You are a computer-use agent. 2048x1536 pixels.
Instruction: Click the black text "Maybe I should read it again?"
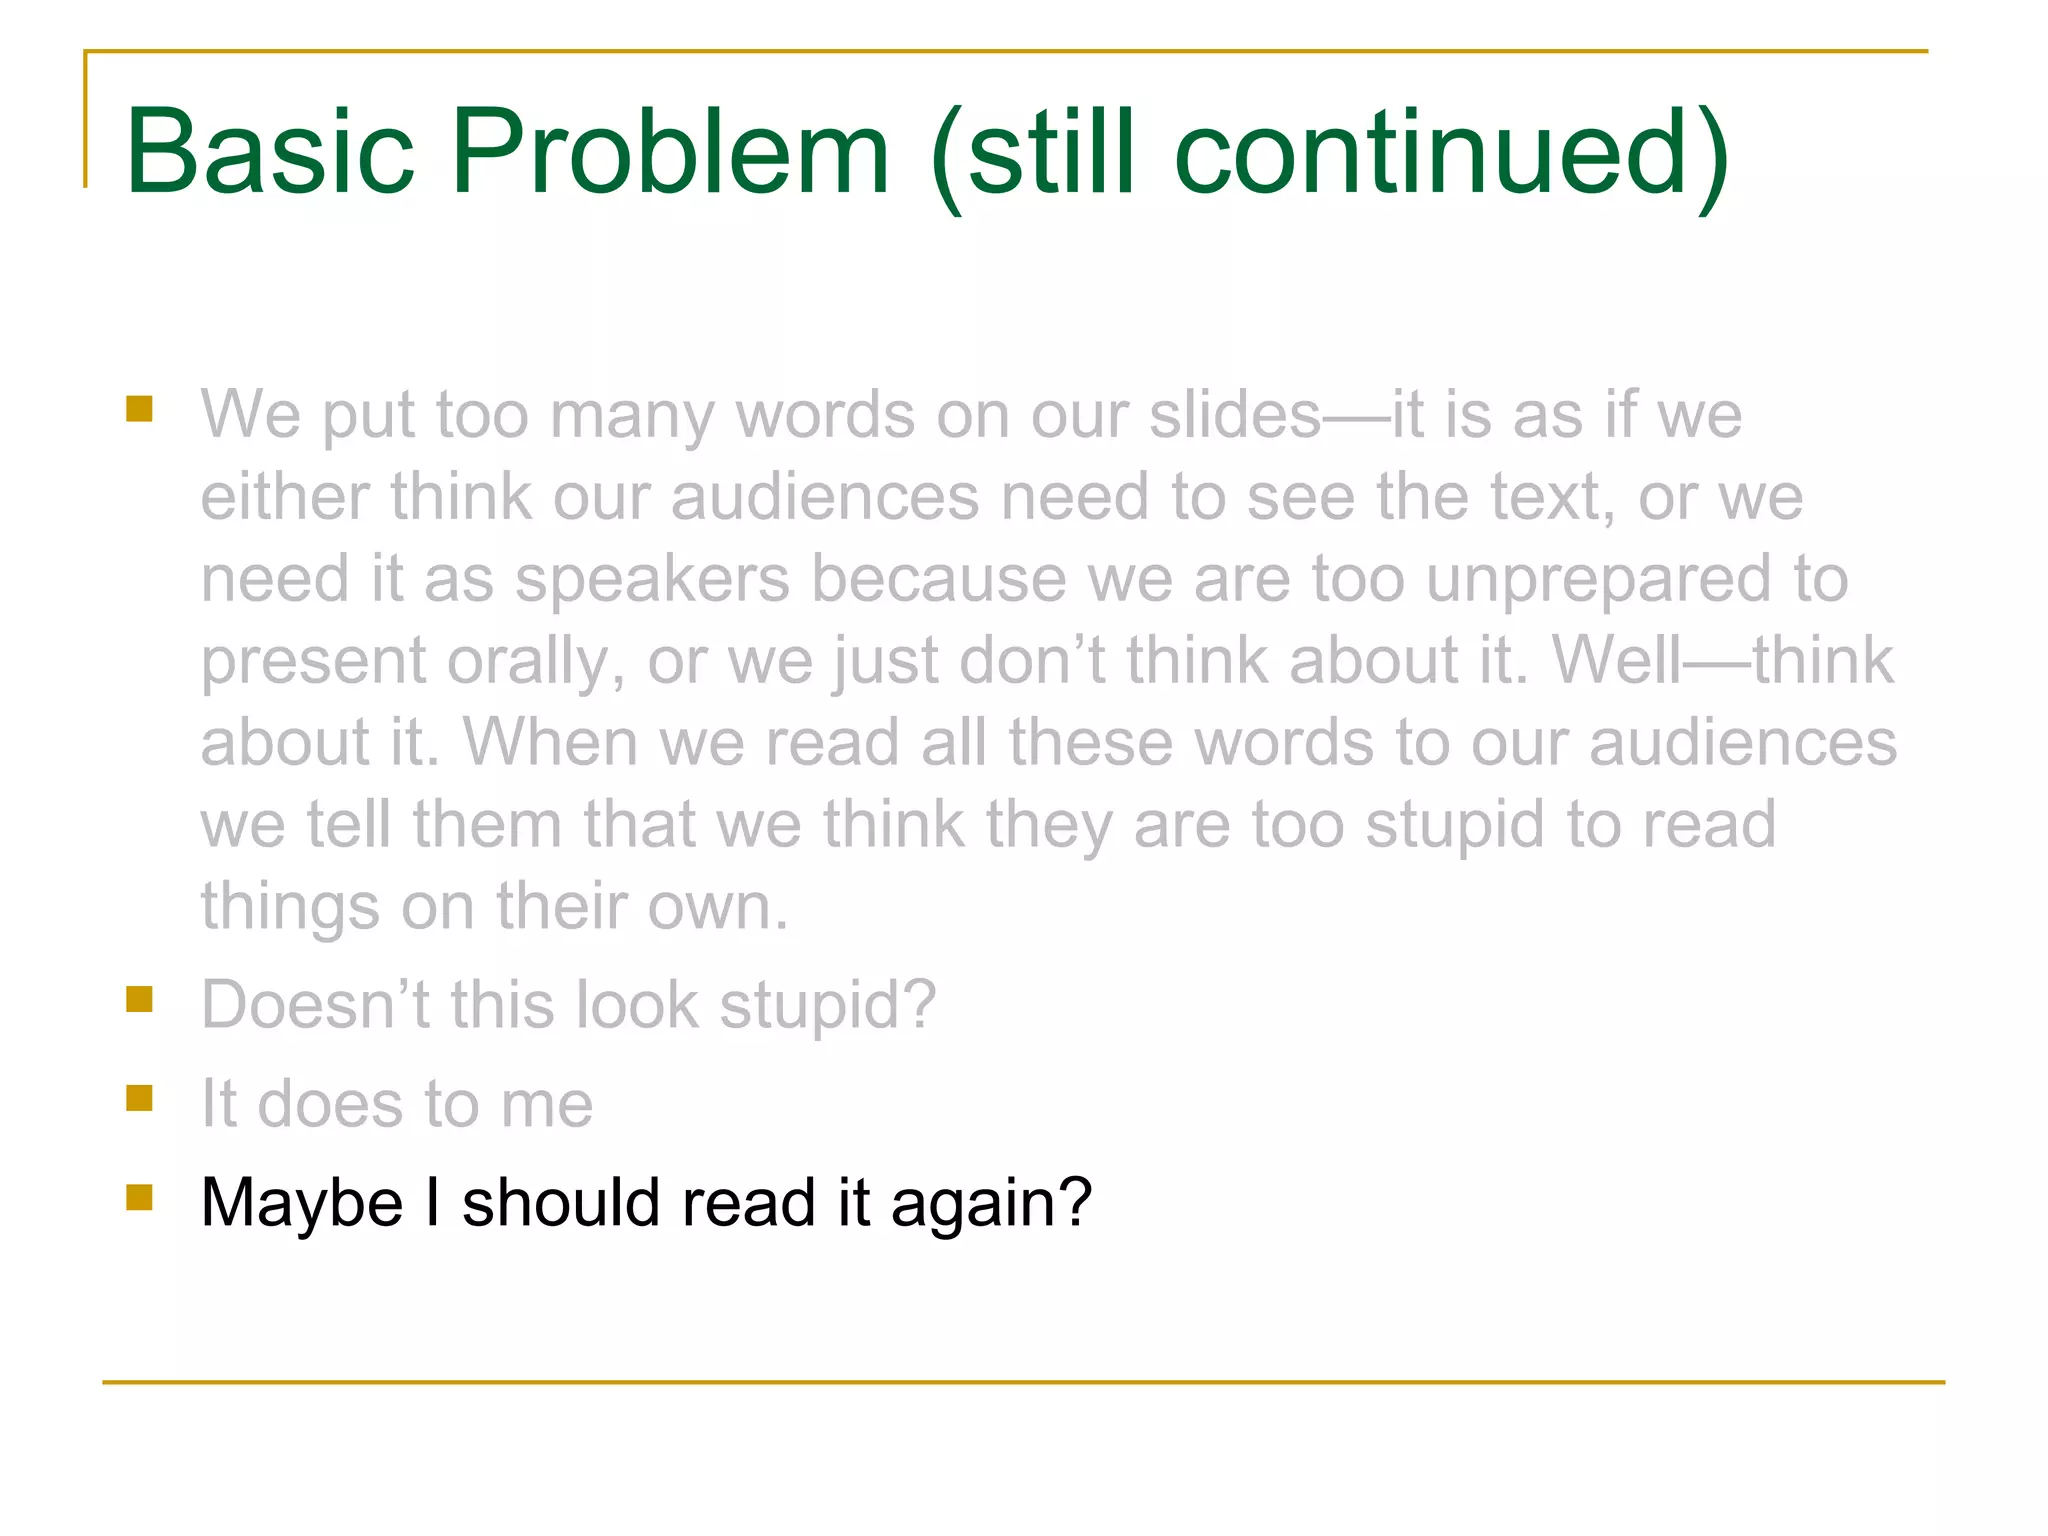click(646, 1202)
